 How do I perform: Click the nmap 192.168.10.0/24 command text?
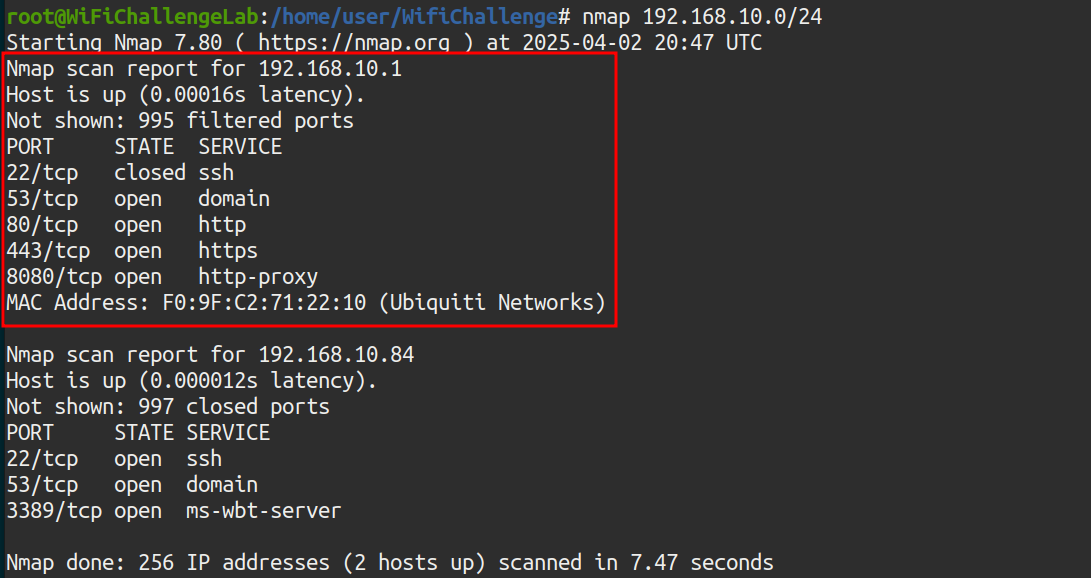(x=702, y=17)
